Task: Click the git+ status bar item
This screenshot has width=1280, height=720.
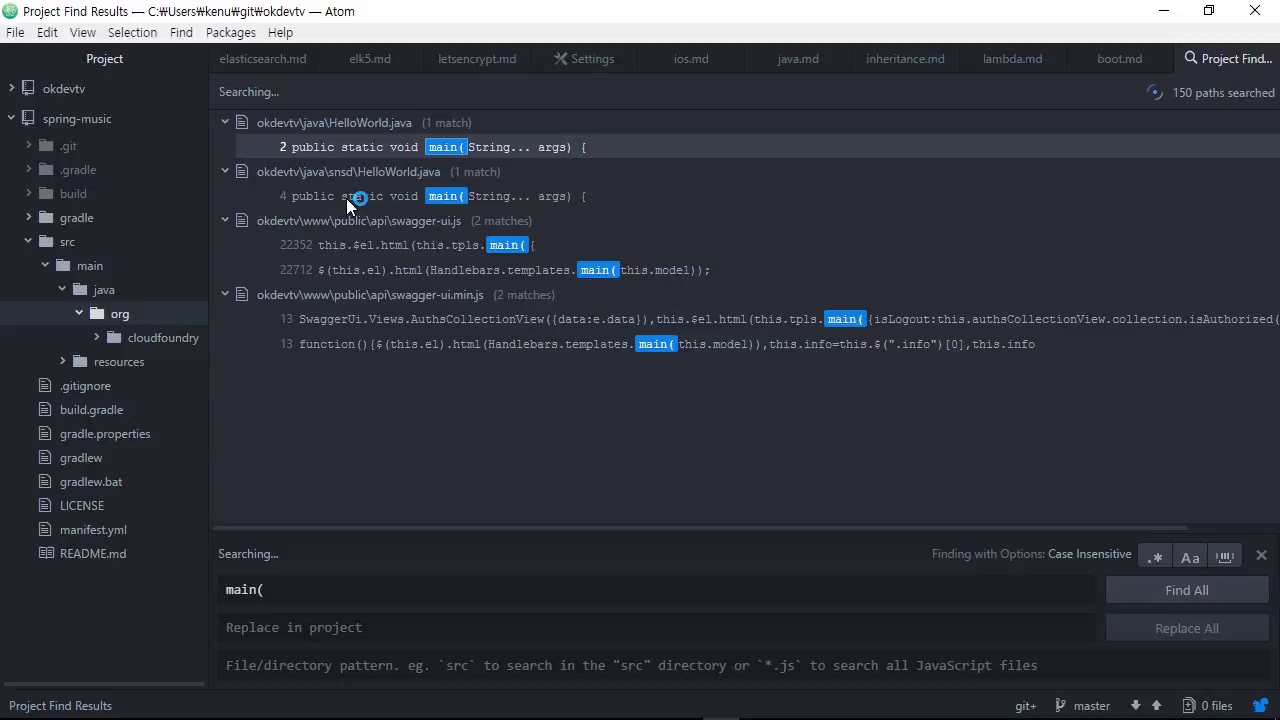Action: click(x=1026, y=706)
